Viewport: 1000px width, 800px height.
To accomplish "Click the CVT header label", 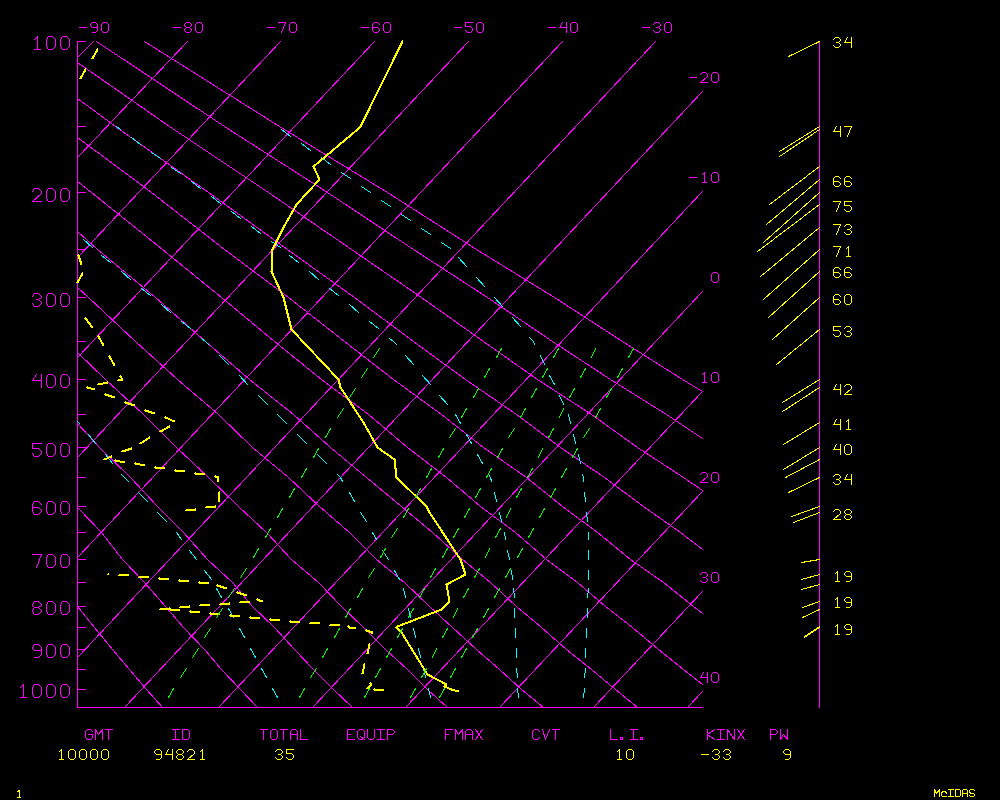I will [x=546, y=735].
